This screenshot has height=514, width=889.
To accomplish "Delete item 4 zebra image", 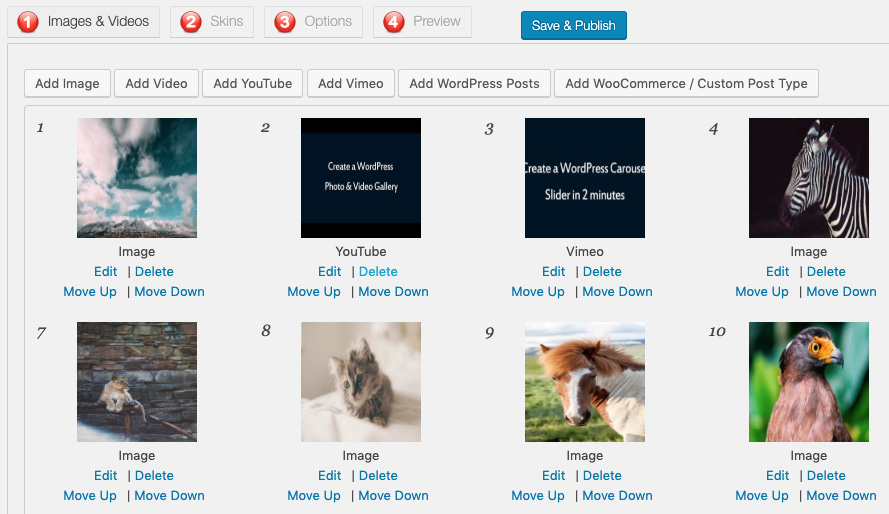I will 826,271.
